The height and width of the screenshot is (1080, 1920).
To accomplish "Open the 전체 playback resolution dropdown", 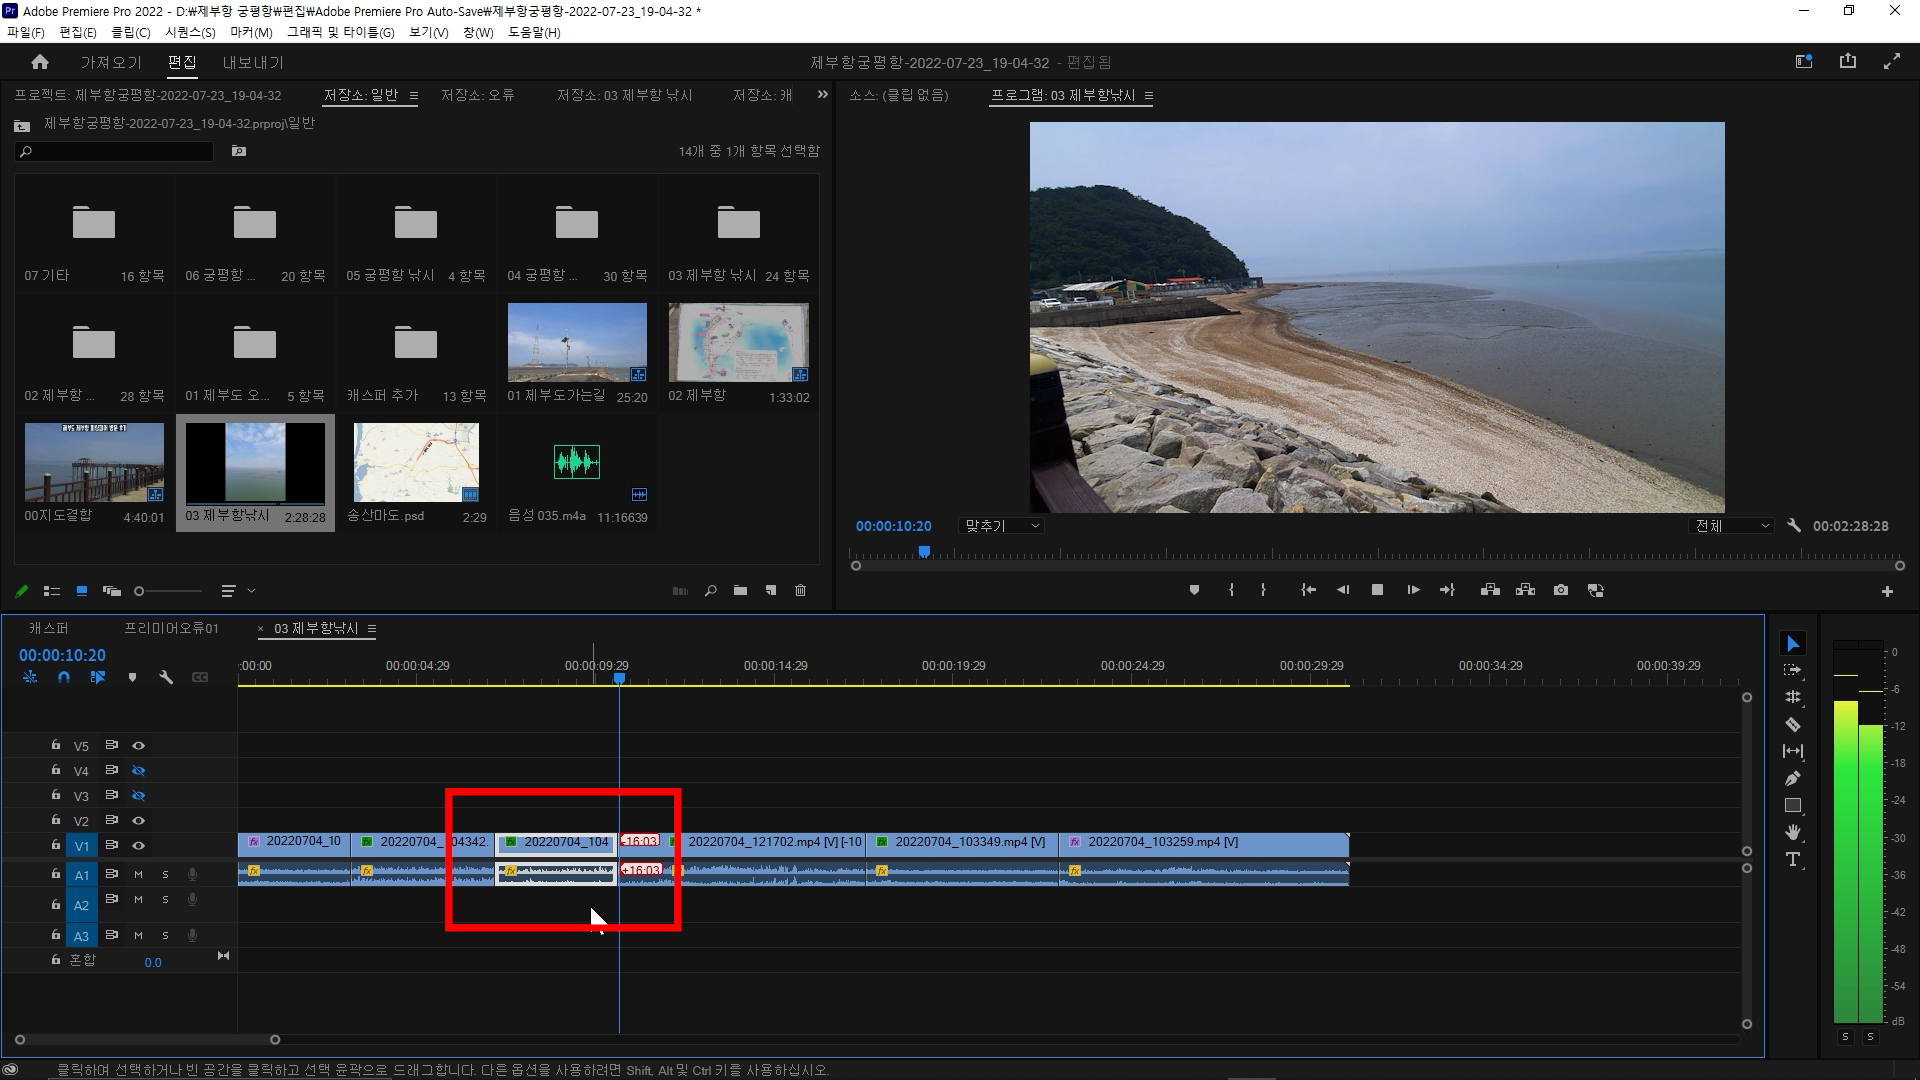I will (1732, 526).
